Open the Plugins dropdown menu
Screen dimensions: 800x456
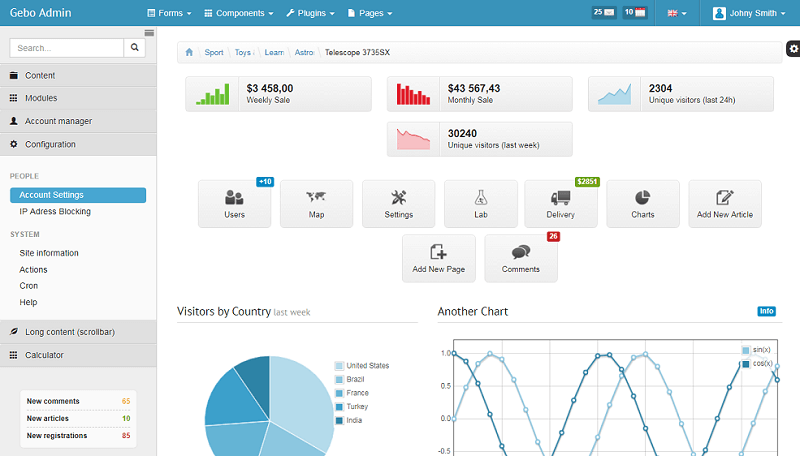click(310, 13)
